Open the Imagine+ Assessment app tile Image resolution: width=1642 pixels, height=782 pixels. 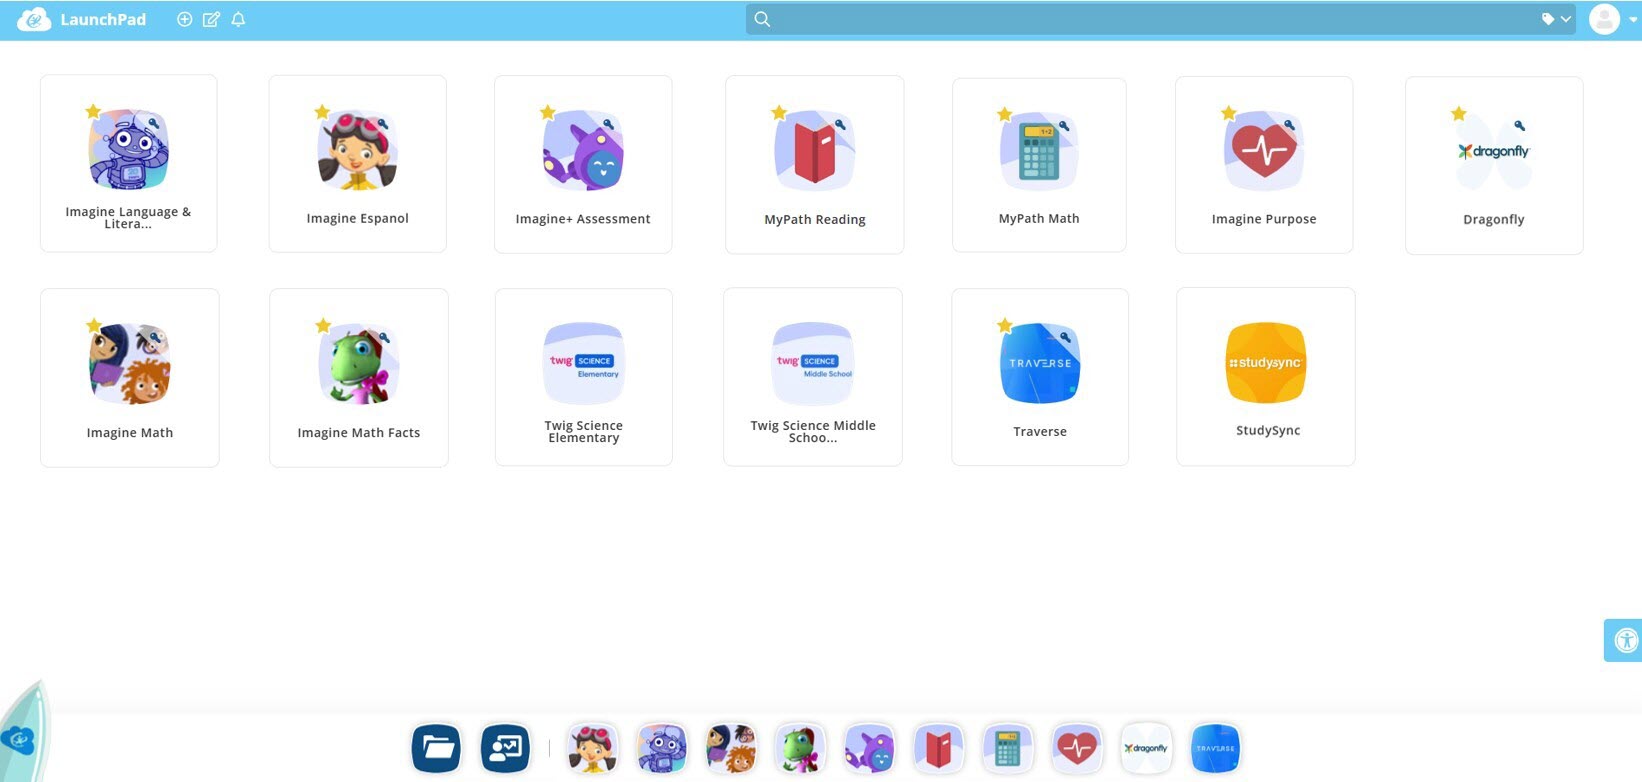[583, 164]
